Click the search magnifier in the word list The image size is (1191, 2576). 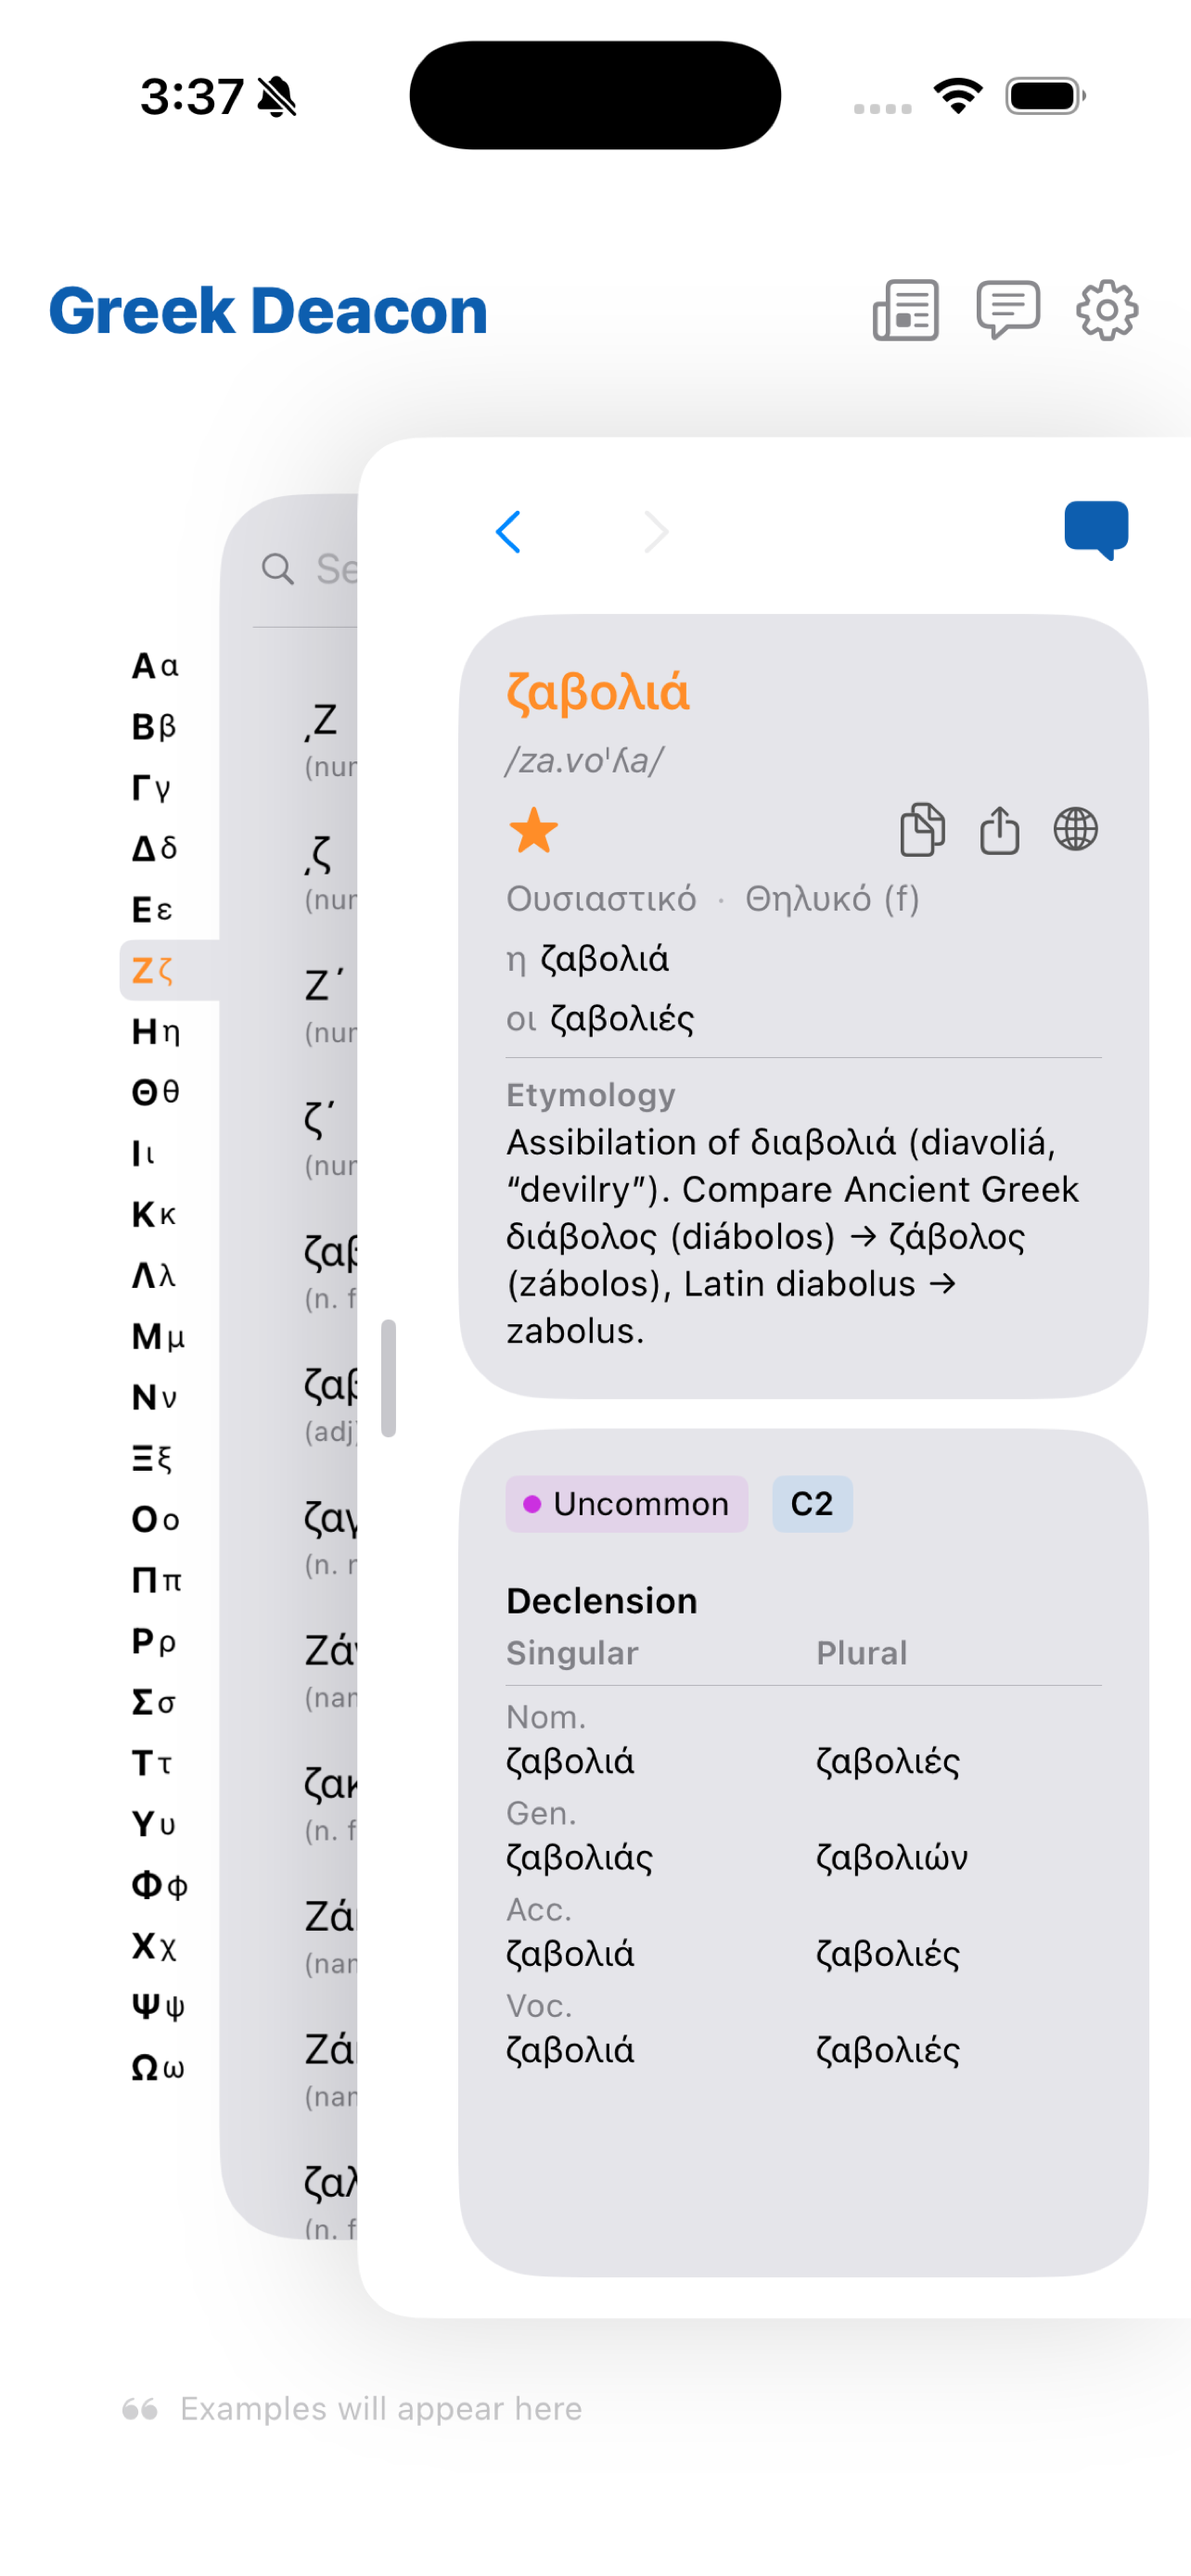277,570
